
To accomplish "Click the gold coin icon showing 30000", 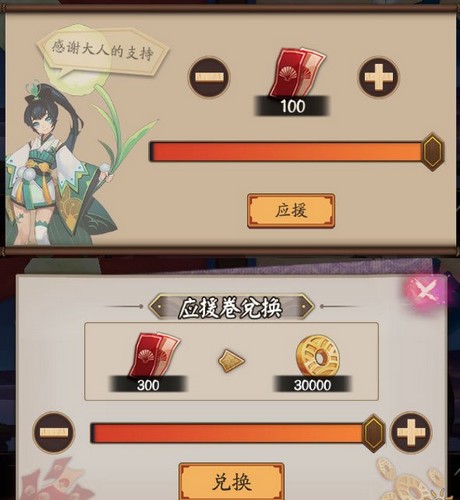I will pos(317,355).
